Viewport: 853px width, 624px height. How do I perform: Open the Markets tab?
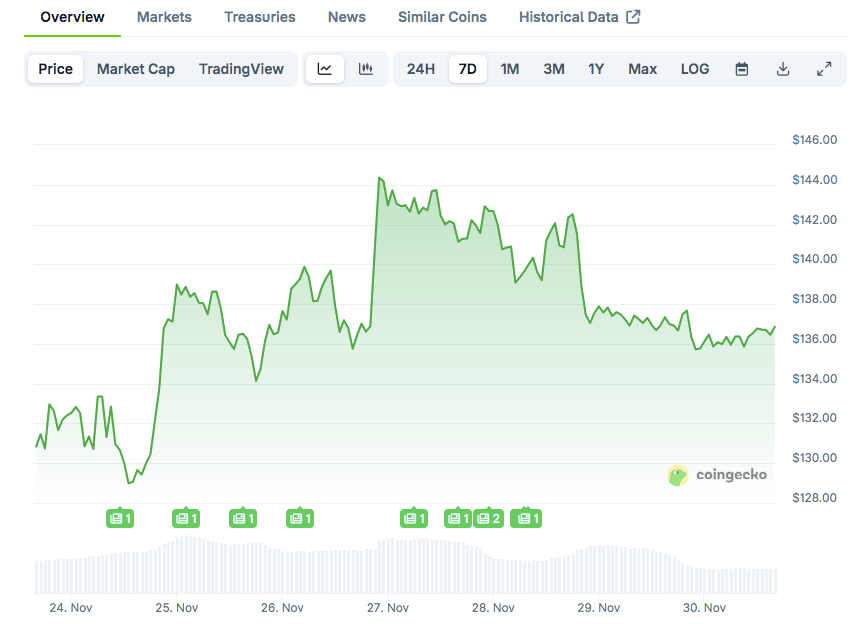pos(164,17)
